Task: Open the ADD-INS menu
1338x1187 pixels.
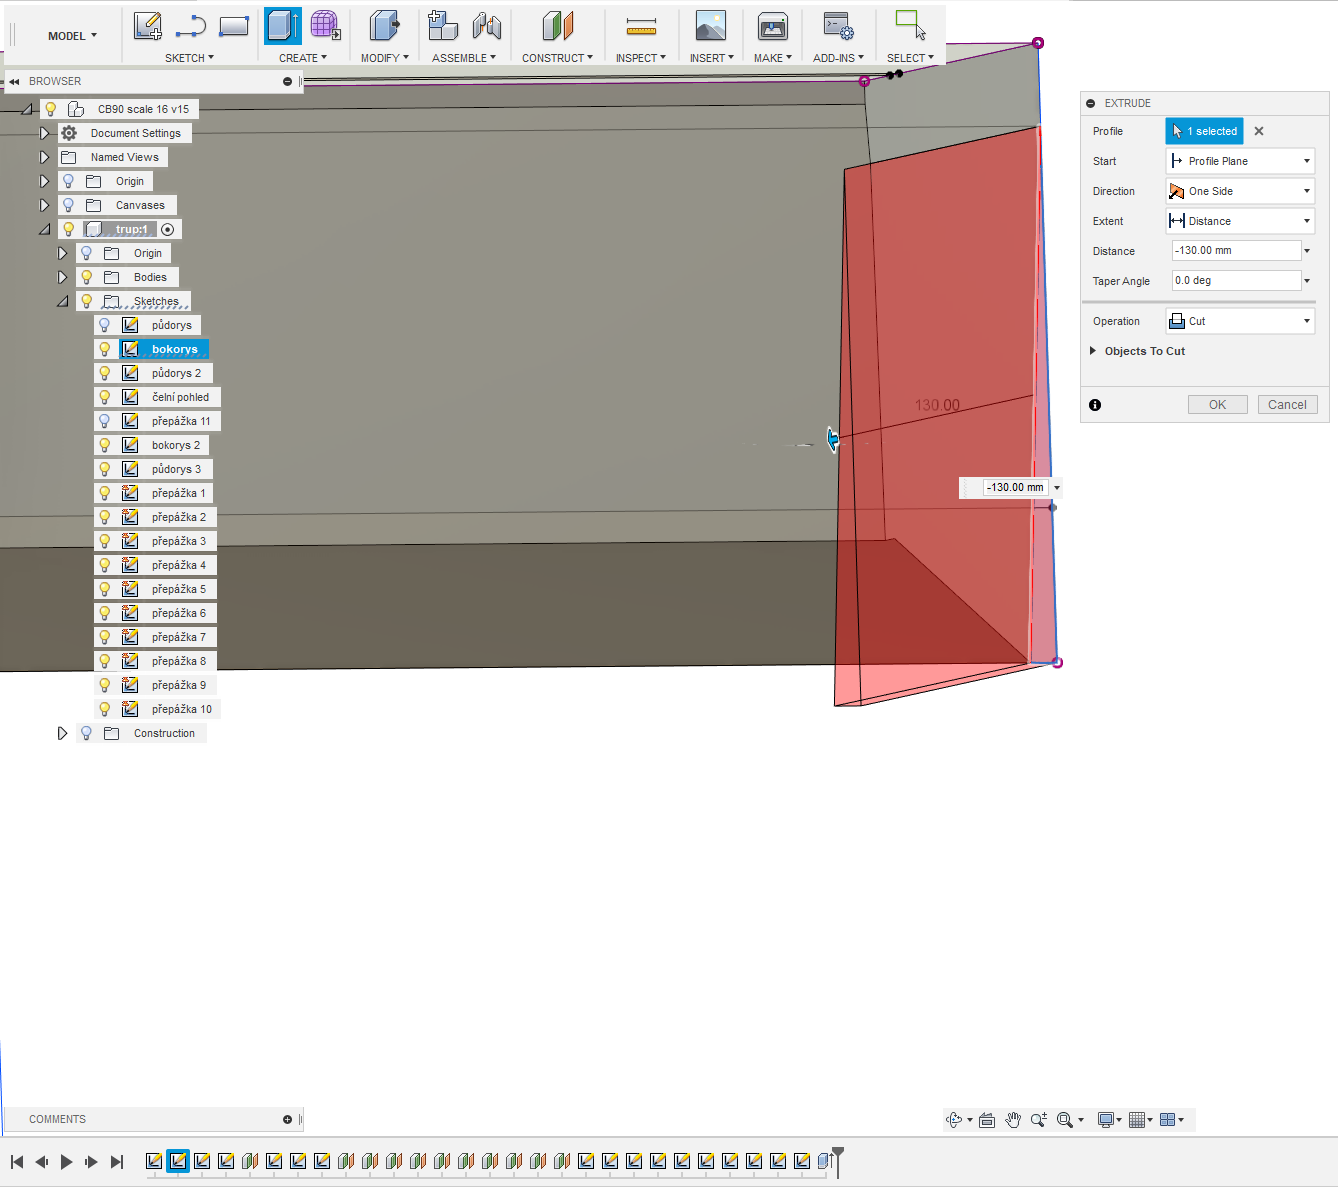Action: coord(838,58)
